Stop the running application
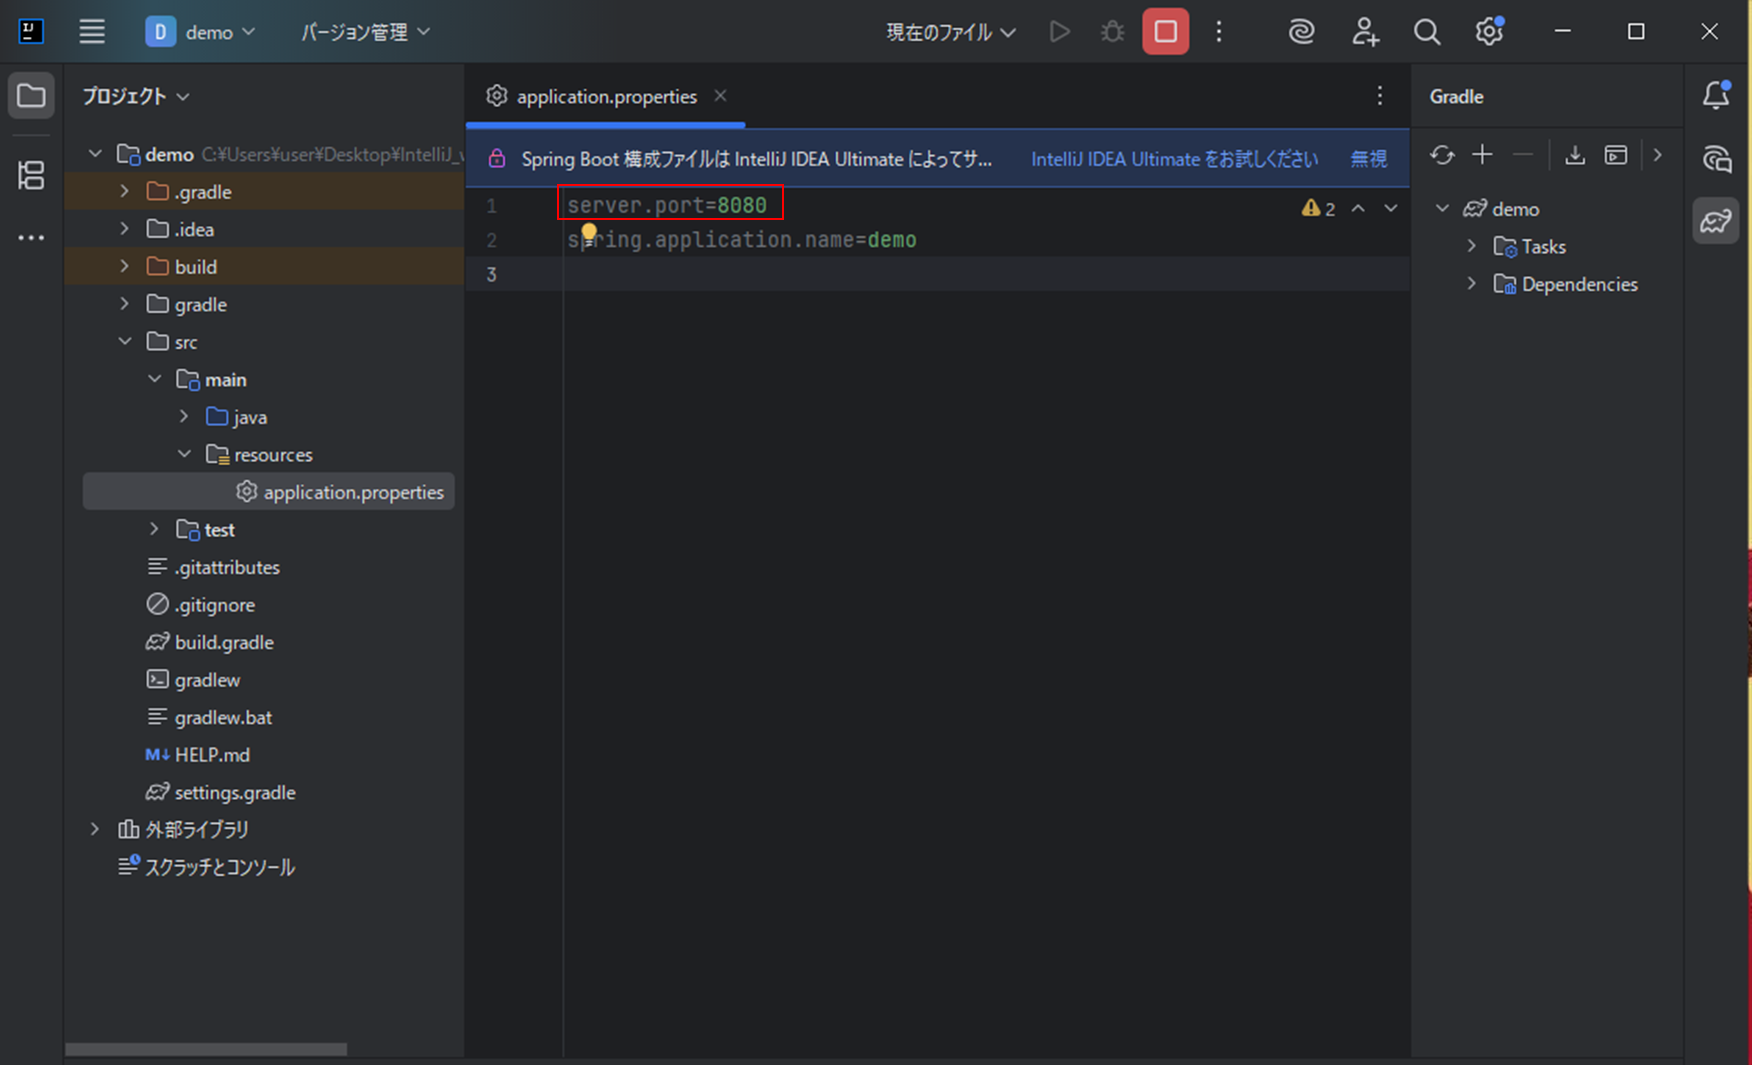 (1165, 31)
